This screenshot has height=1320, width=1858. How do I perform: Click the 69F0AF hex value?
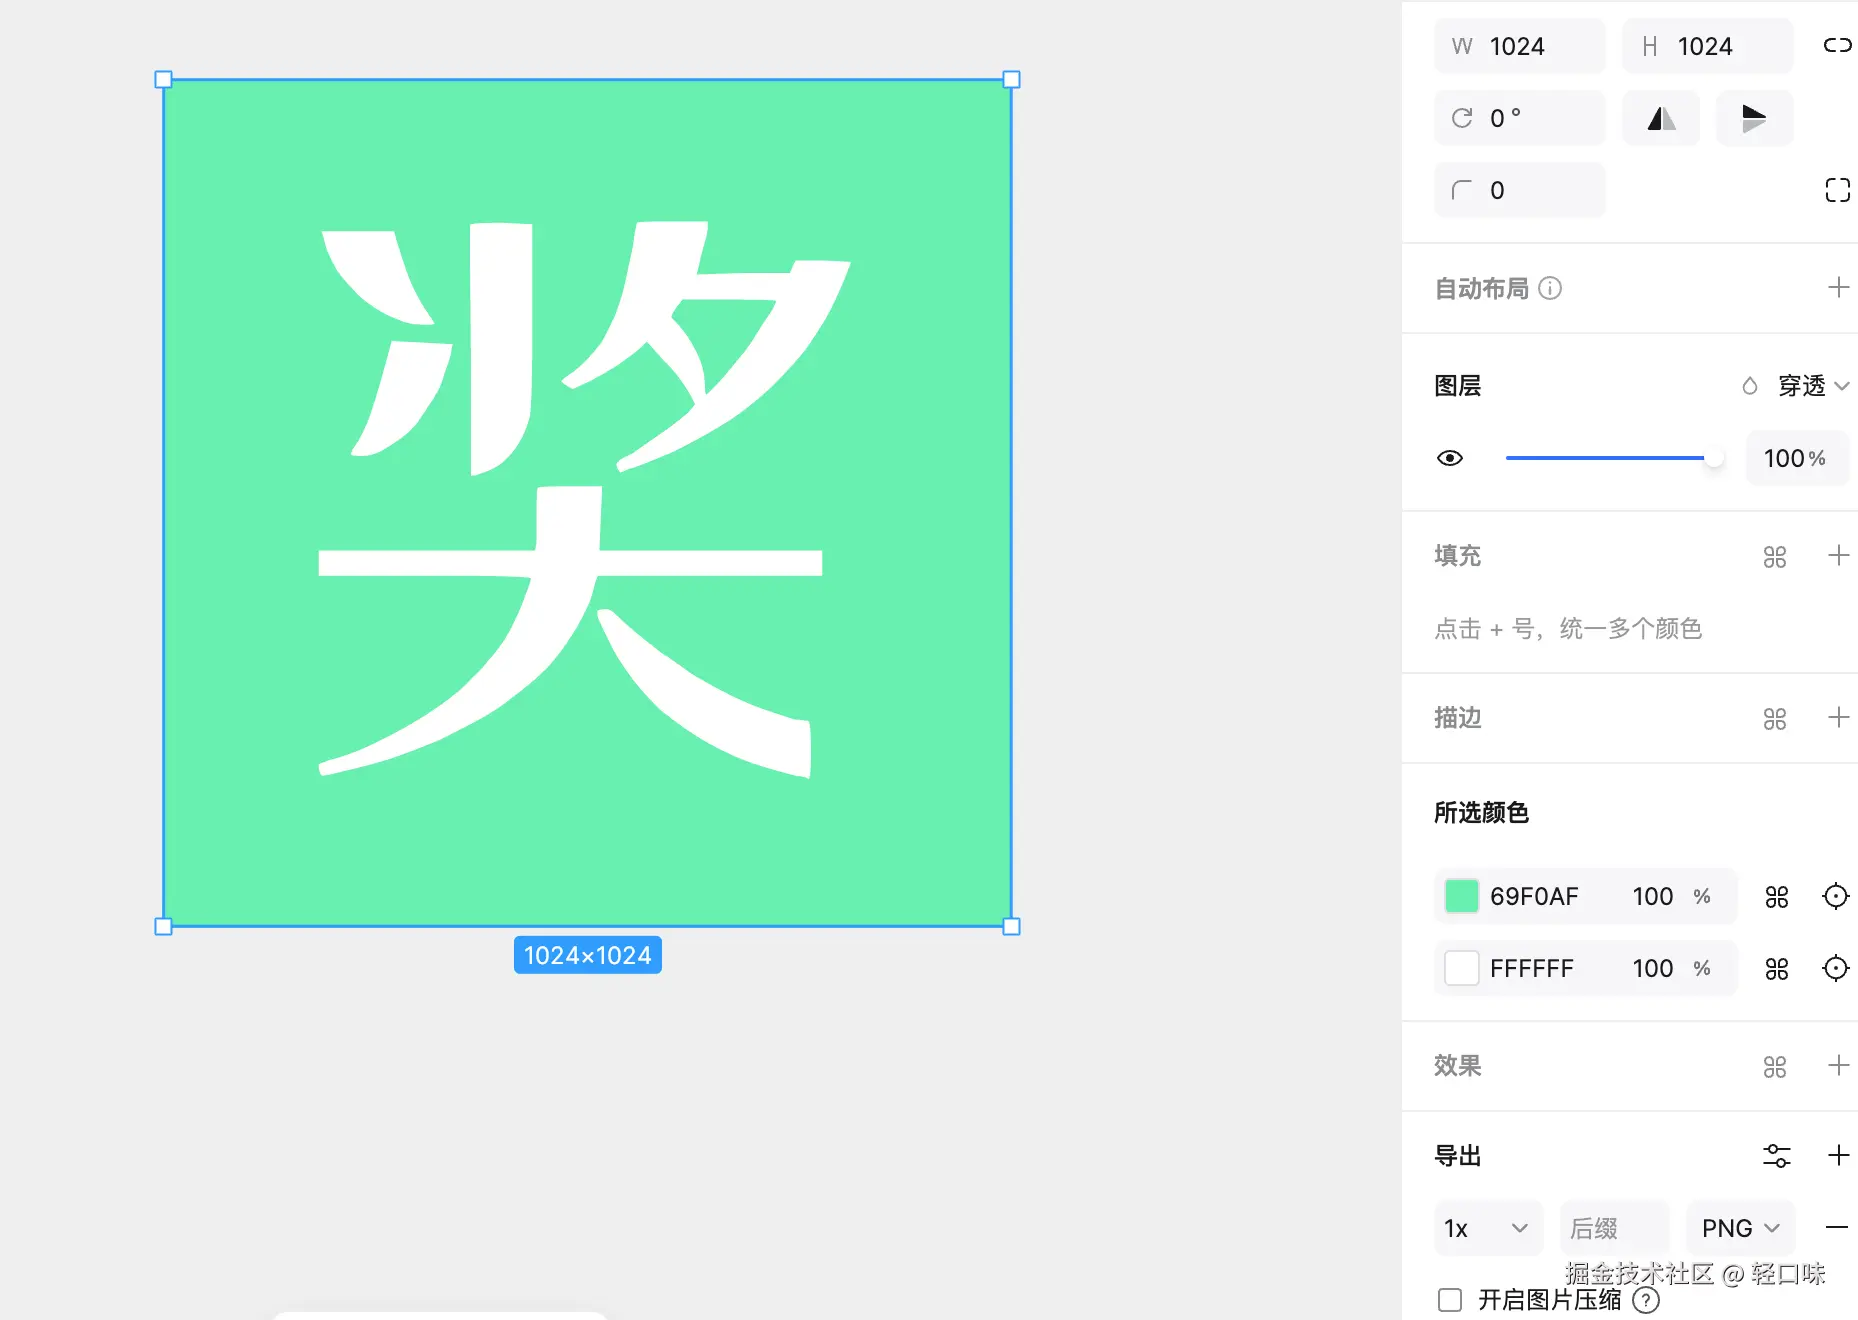1534,896
